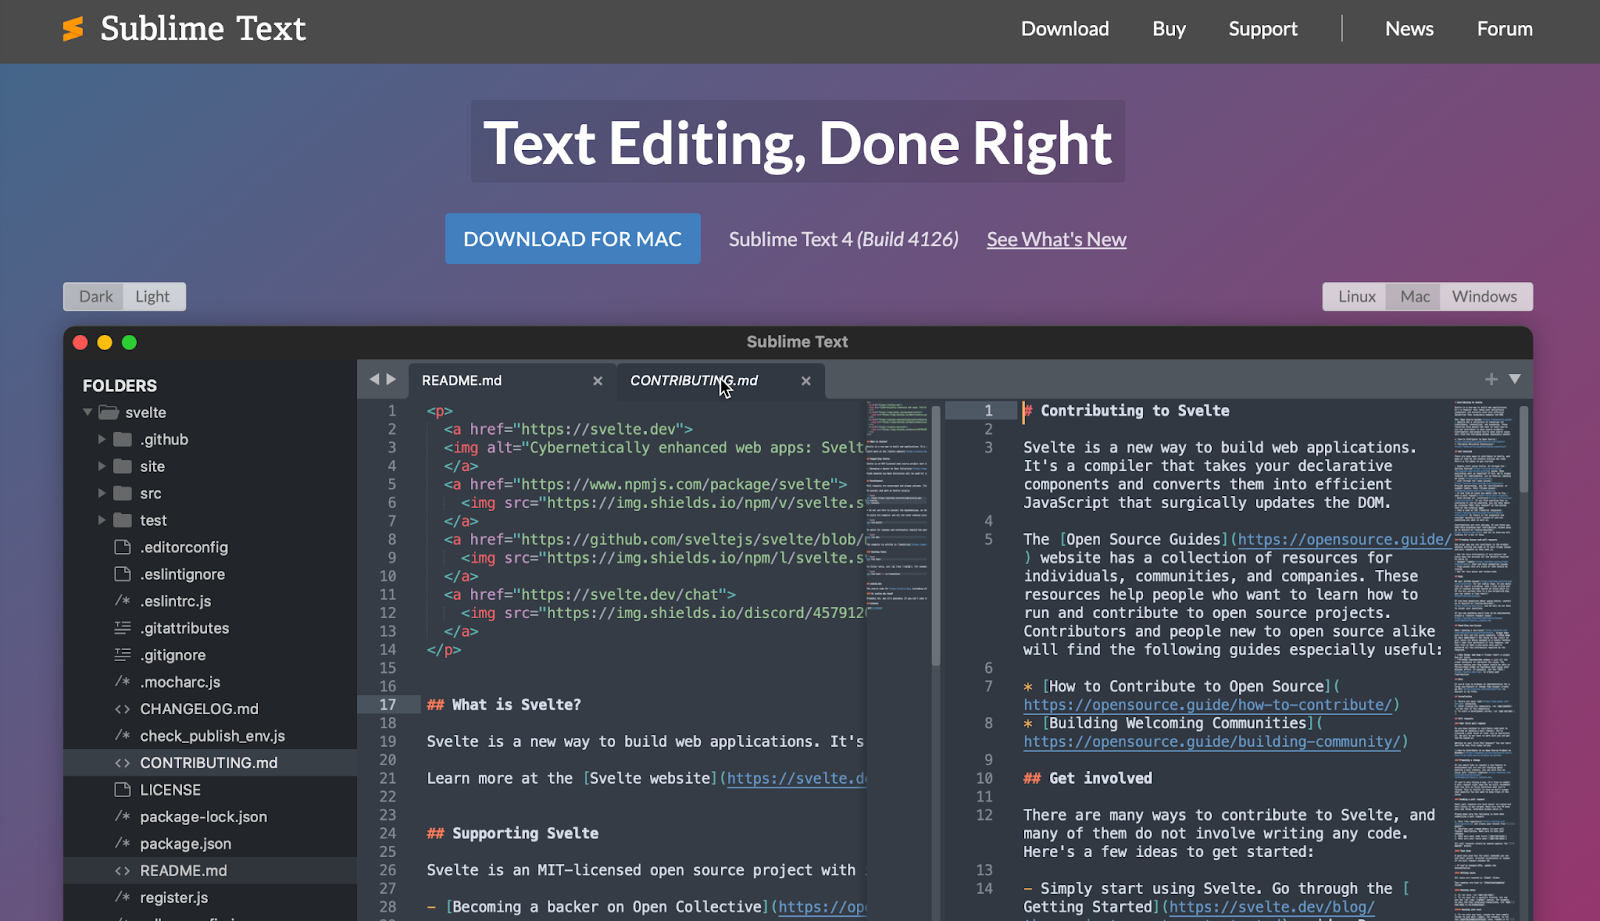Click the left tab-navigation arrow

[x=372, y=379]
